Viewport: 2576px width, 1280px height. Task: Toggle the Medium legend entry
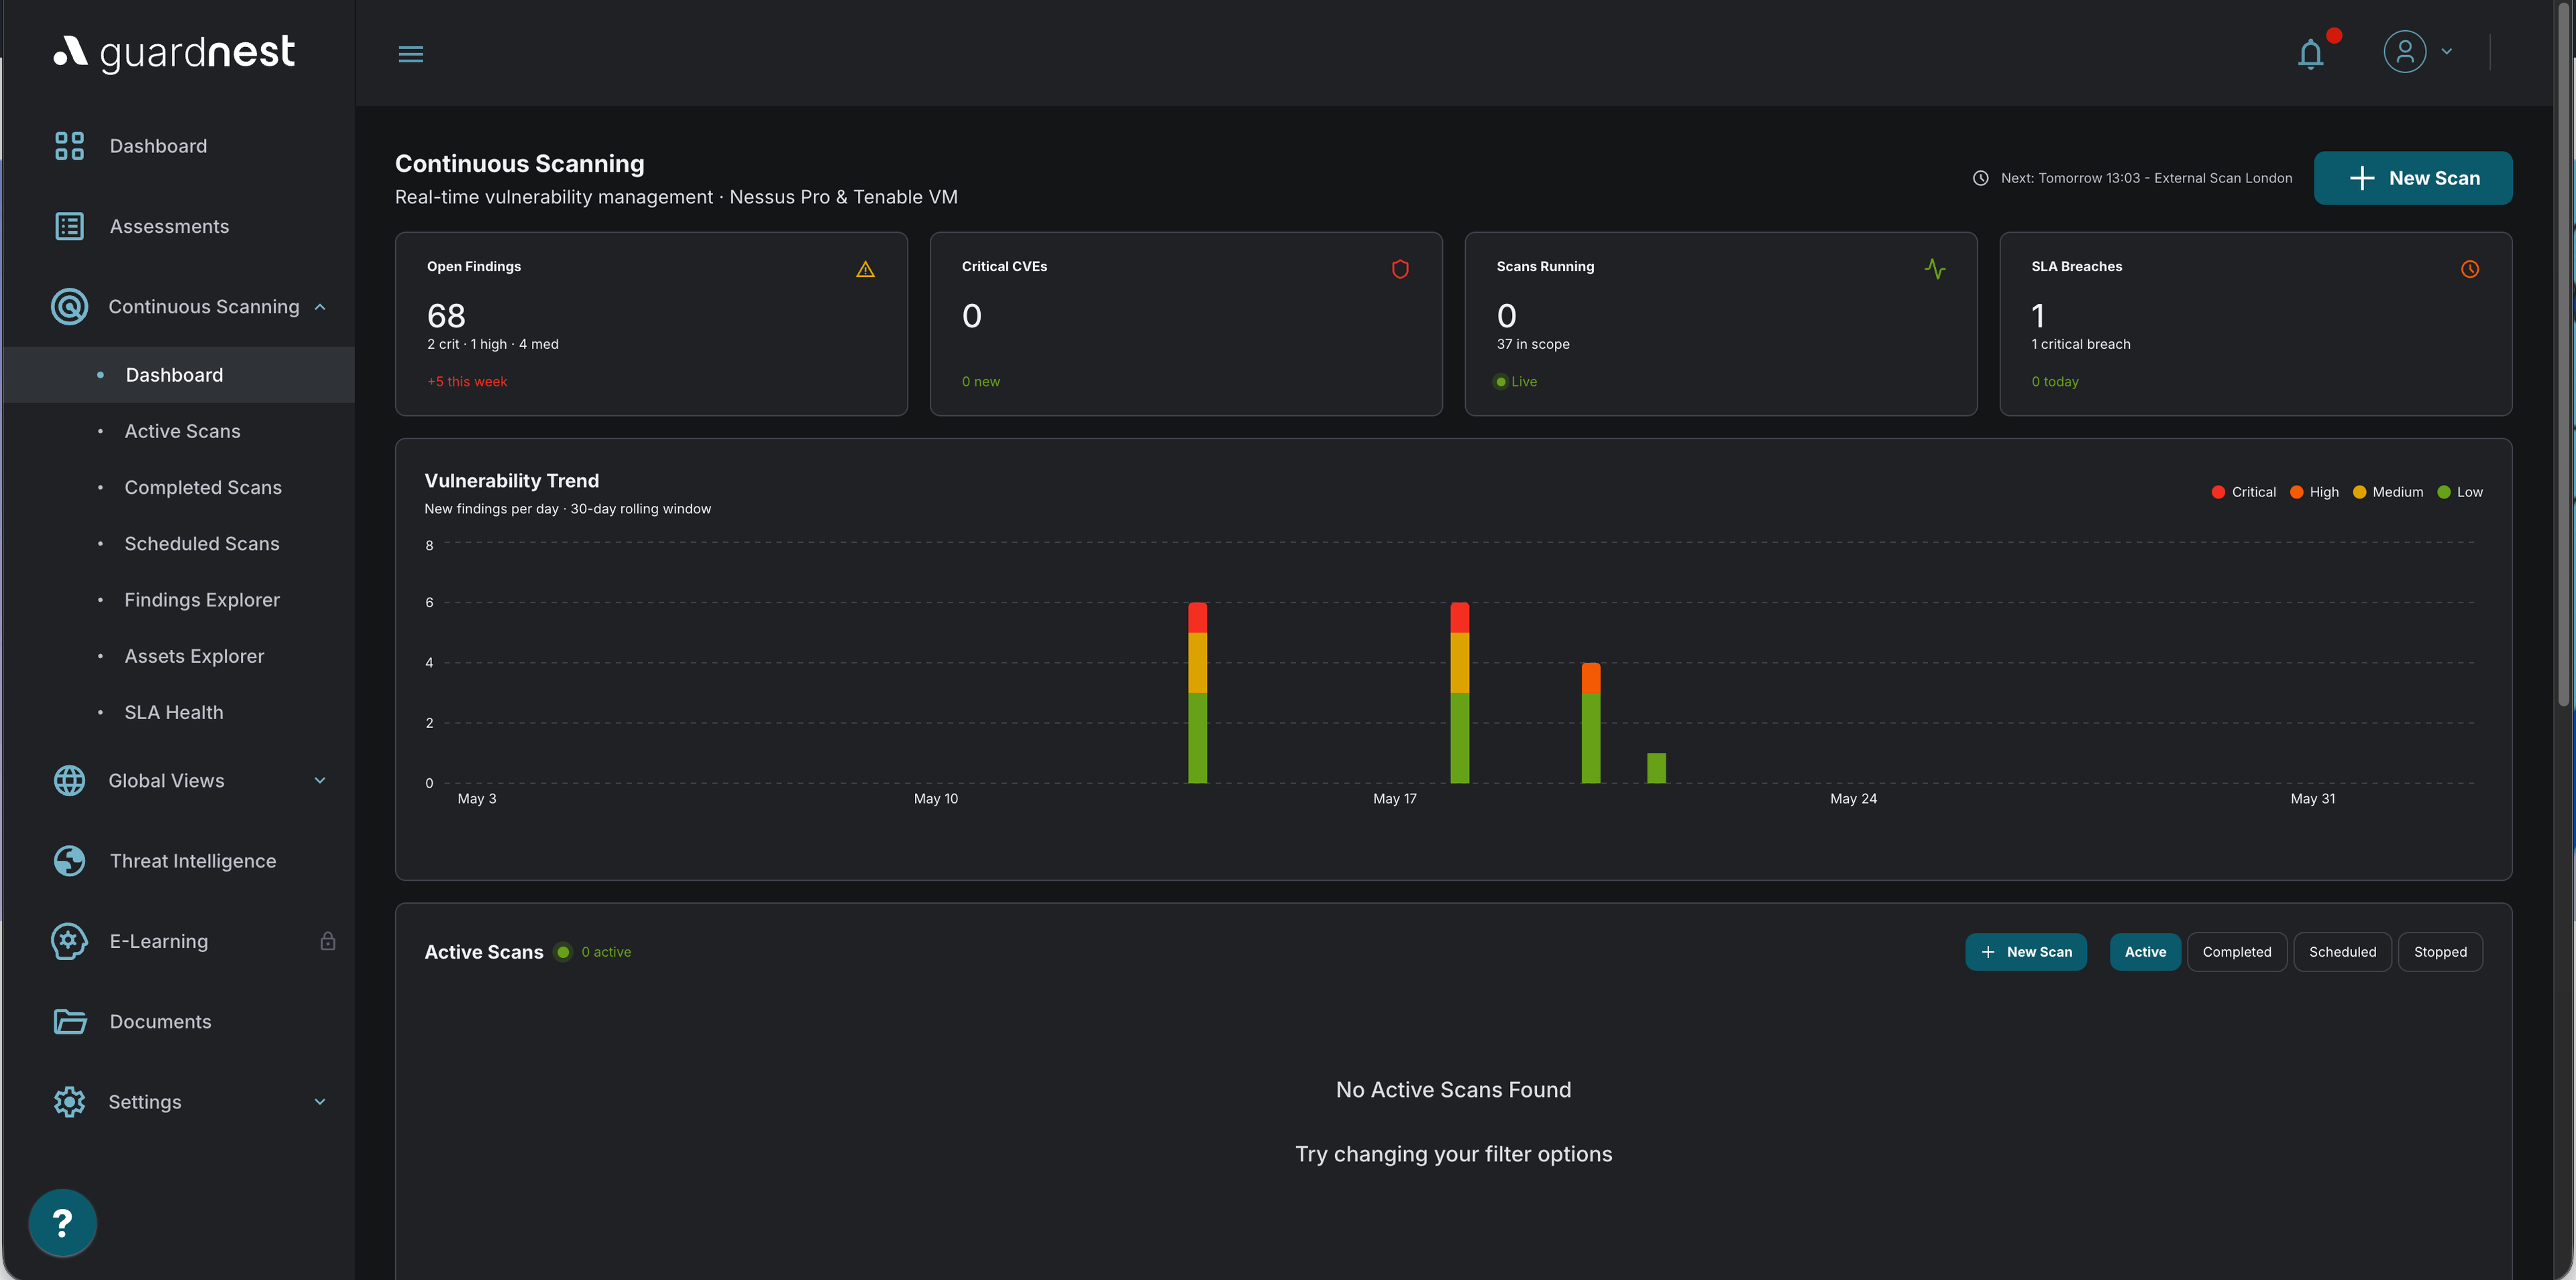coord(2388,492)
